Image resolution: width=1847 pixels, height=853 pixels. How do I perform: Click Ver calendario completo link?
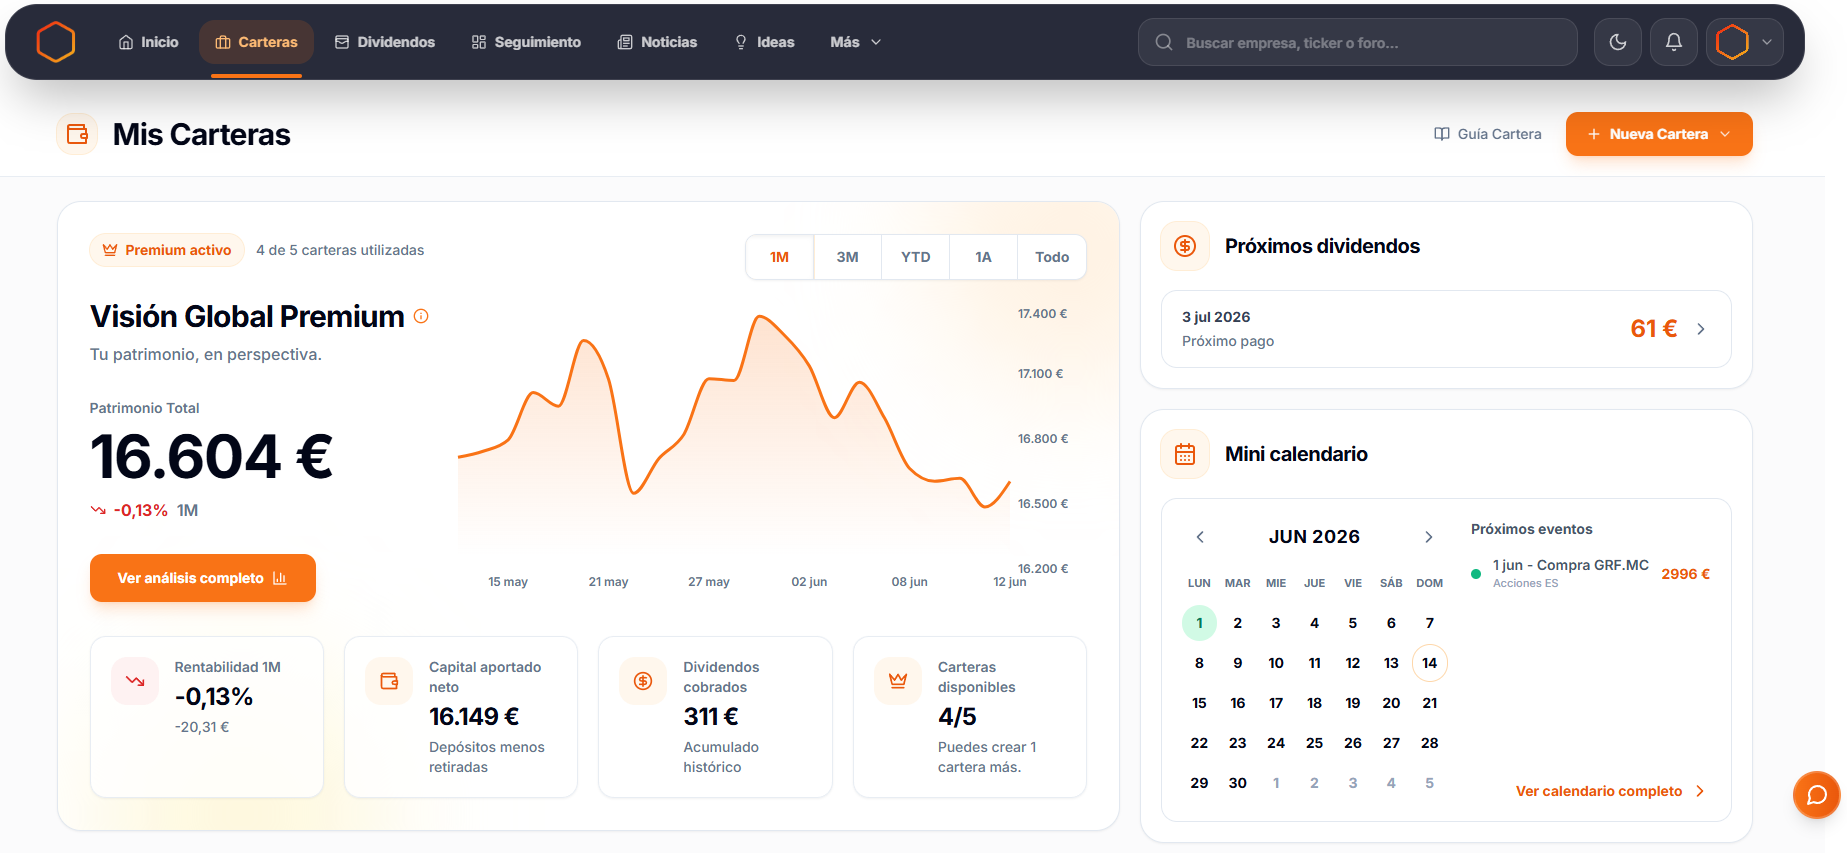click(1610, 791)
